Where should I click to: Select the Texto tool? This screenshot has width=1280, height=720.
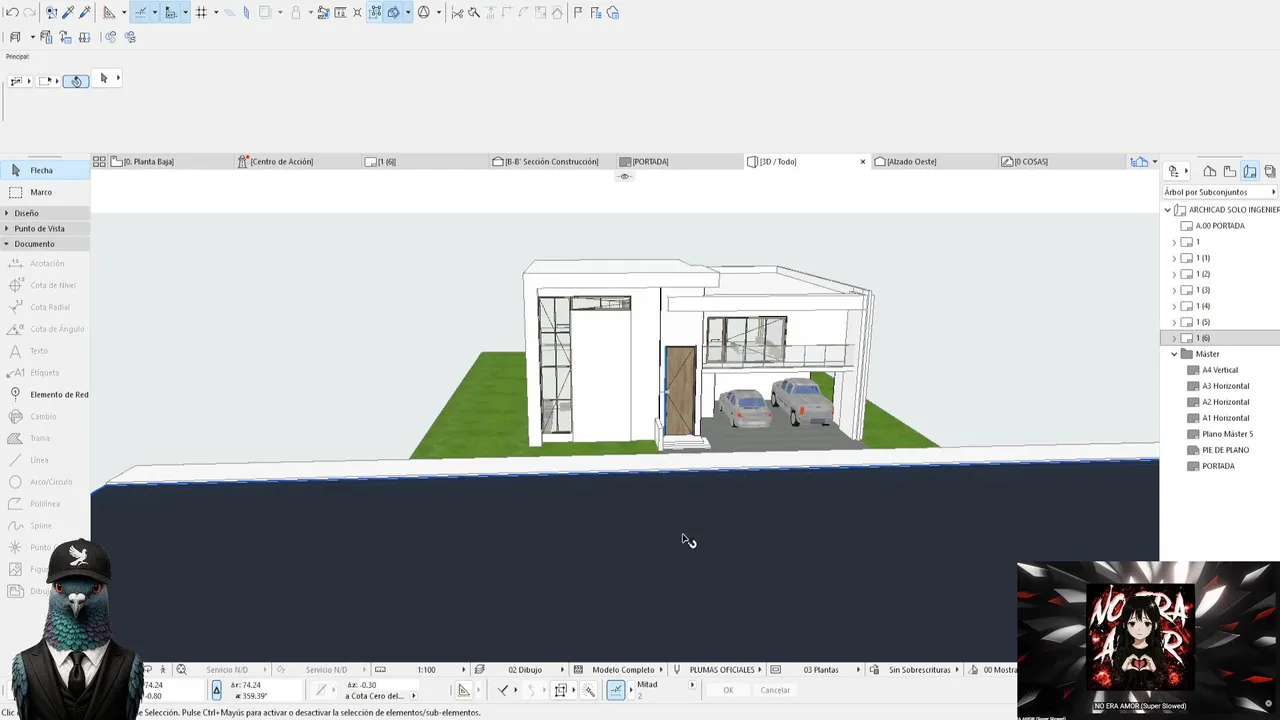[x=45, y=351]
